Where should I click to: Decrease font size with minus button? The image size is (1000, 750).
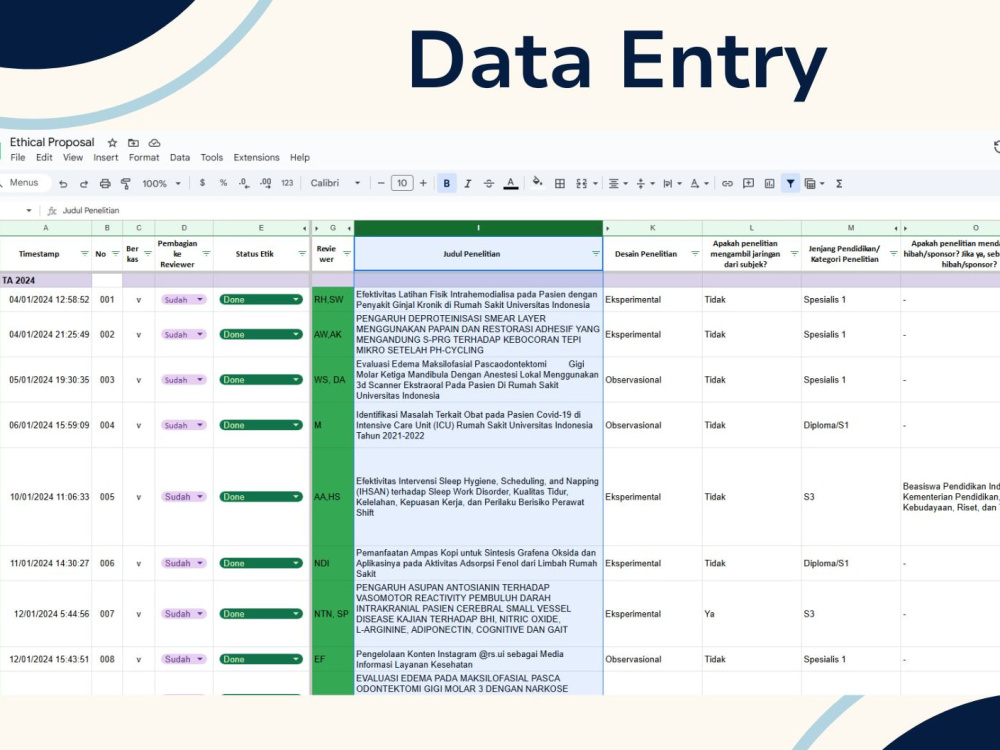pyautogui.click(x=381, y=184)
